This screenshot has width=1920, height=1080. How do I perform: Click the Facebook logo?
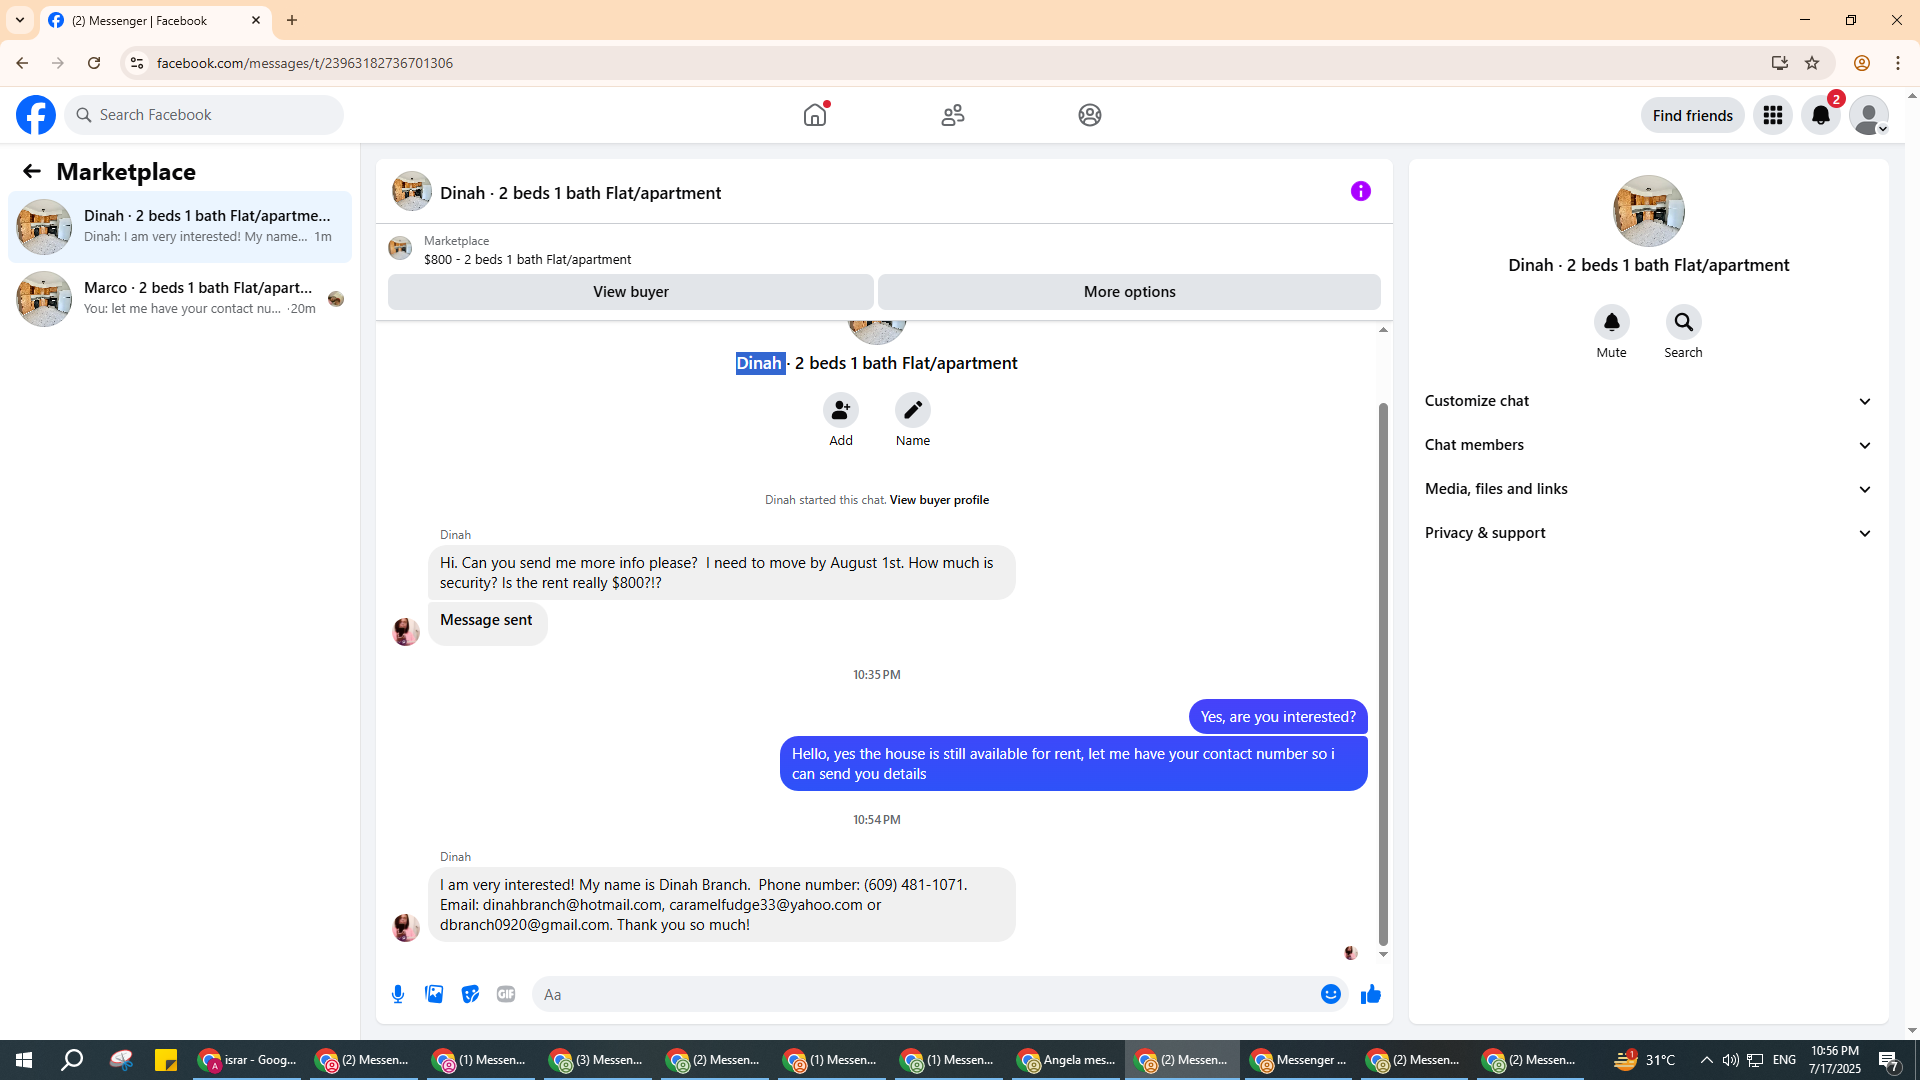pyautogui.click(x=36, y=115)
